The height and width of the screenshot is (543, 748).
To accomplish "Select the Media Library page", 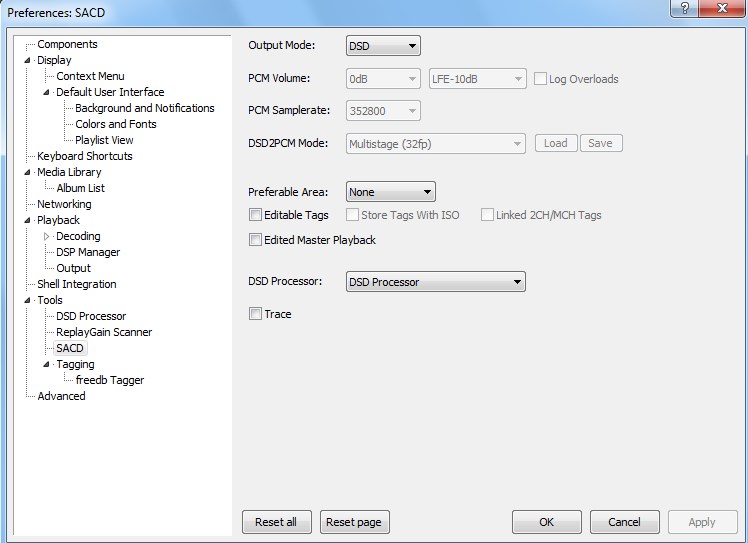I will pos(69,172).
